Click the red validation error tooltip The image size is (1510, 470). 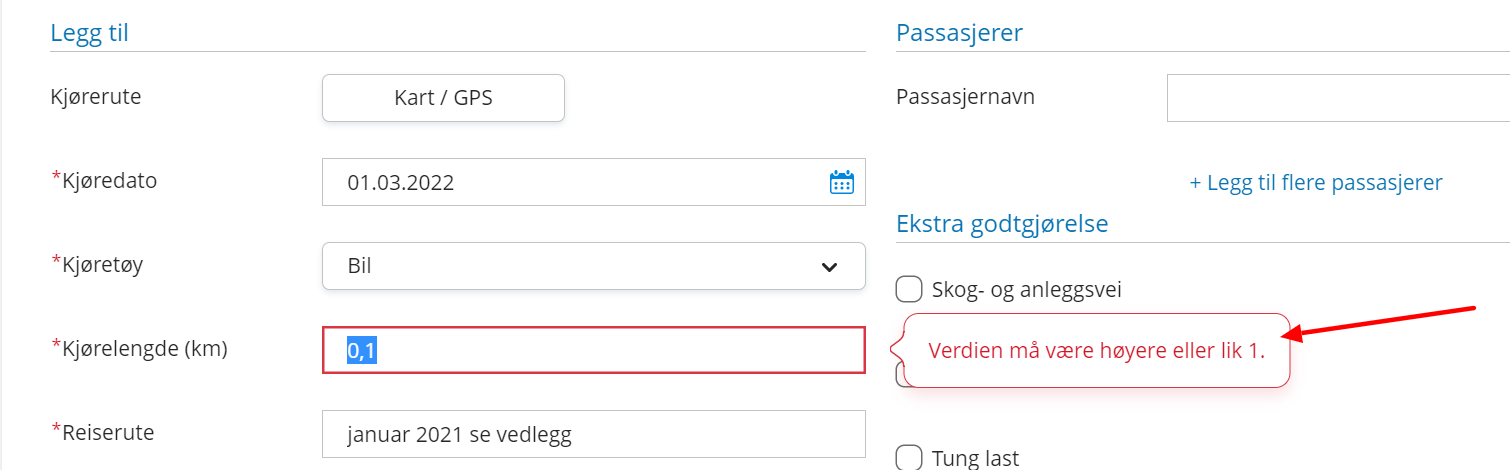tap(1097, 350)
